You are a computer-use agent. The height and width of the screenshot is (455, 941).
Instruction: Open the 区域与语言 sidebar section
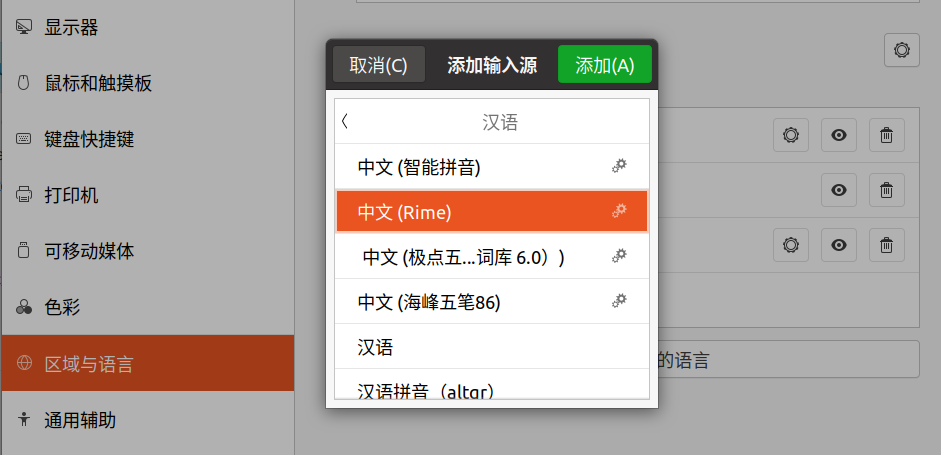(x=147, y=364)
